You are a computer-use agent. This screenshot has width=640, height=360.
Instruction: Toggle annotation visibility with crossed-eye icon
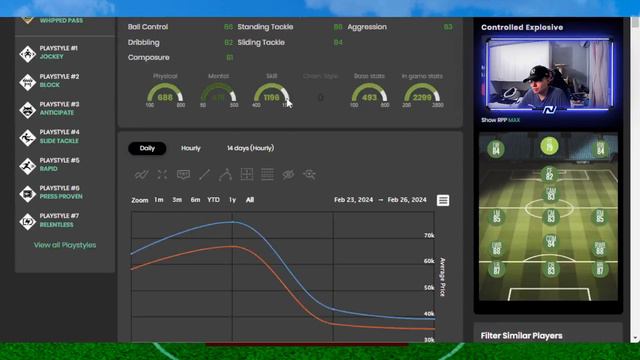[x=288, y=175]
